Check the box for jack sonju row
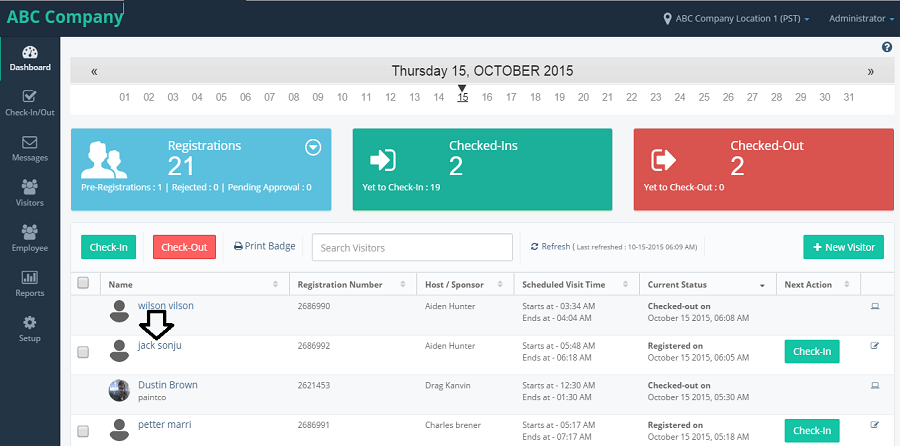The width and height of the screenshot is (900, 446). click(x=83, y=352)
